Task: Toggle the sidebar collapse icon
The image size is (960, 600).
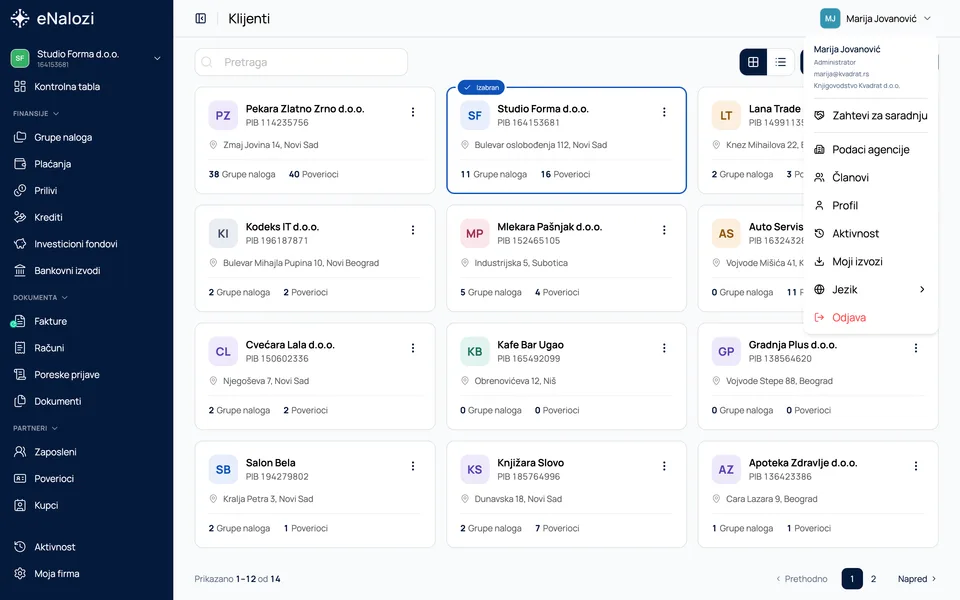Action: click(x=200, y=18)
